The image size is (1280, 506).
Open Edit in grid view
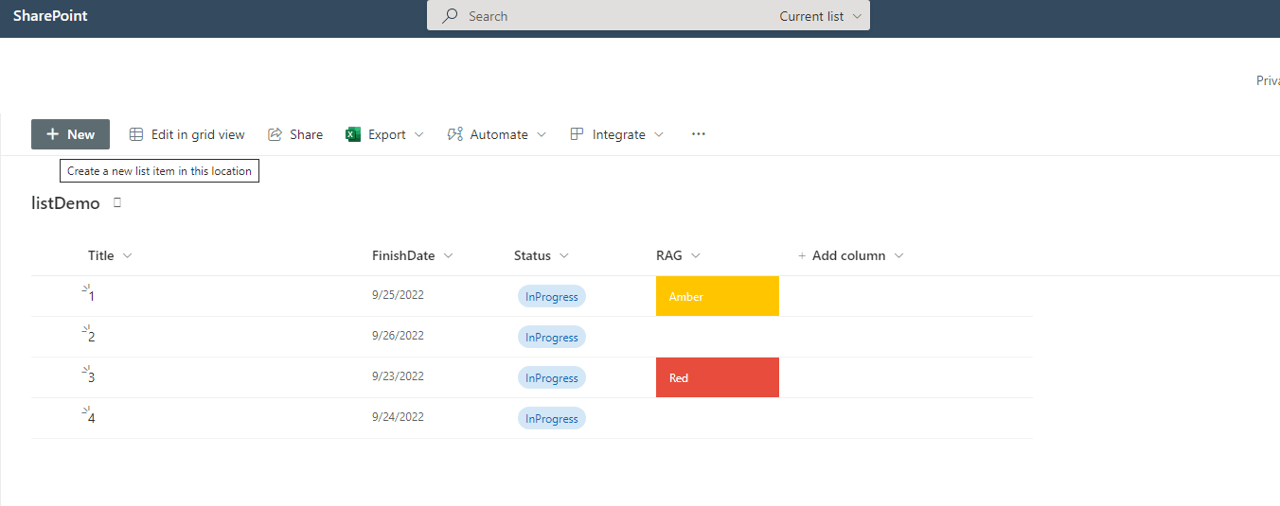click(x=187, y=134)
